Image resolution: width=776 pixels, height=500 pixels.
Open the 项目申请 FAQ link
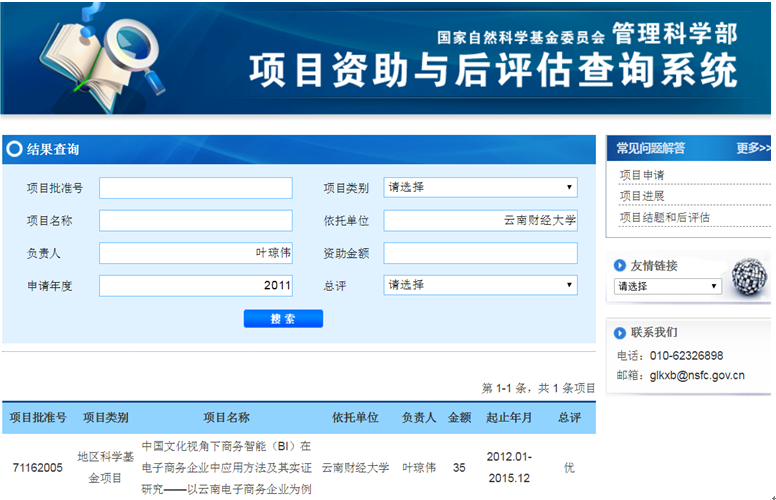point(642,175)
